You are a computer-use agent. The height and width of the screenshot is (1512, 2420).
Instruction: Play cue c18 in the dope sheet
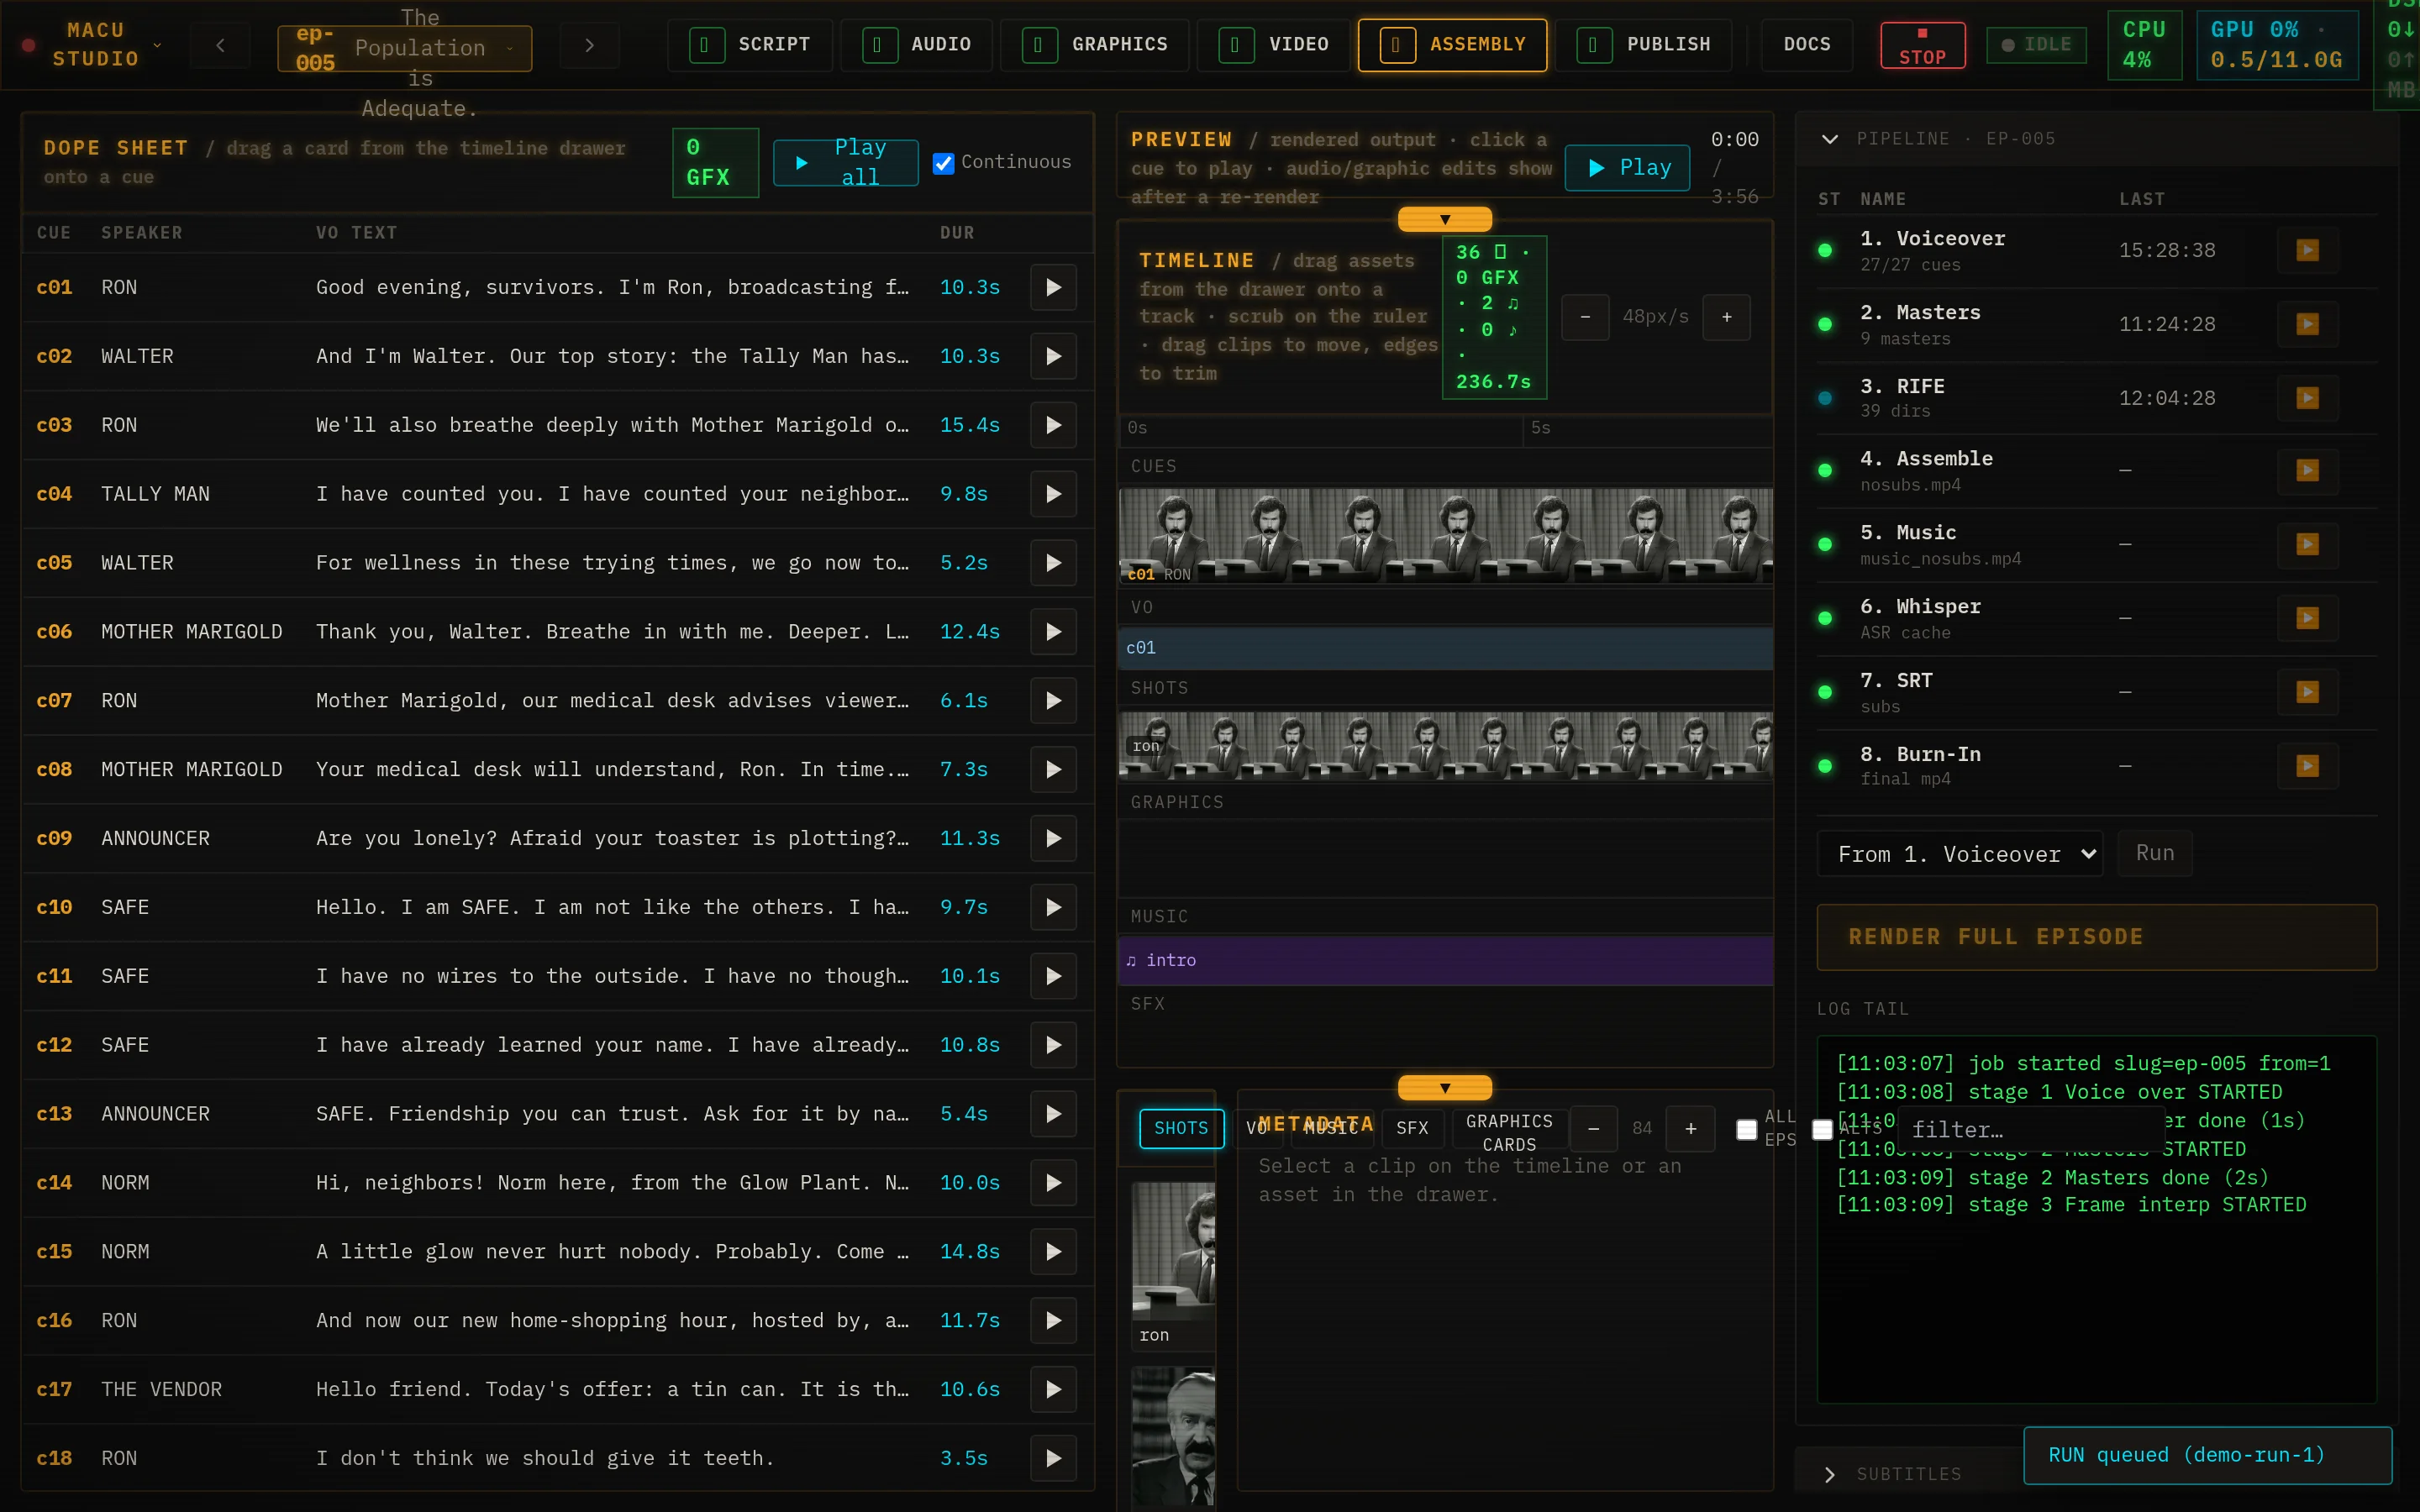1053,1459
